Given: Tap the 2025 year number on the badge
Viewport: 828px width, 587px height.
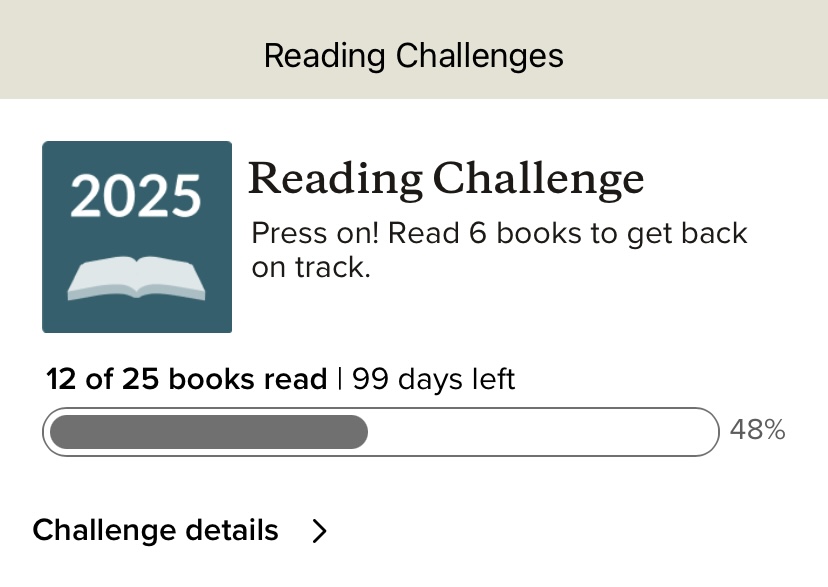Looking at the screenshot, I should [136, 196].
